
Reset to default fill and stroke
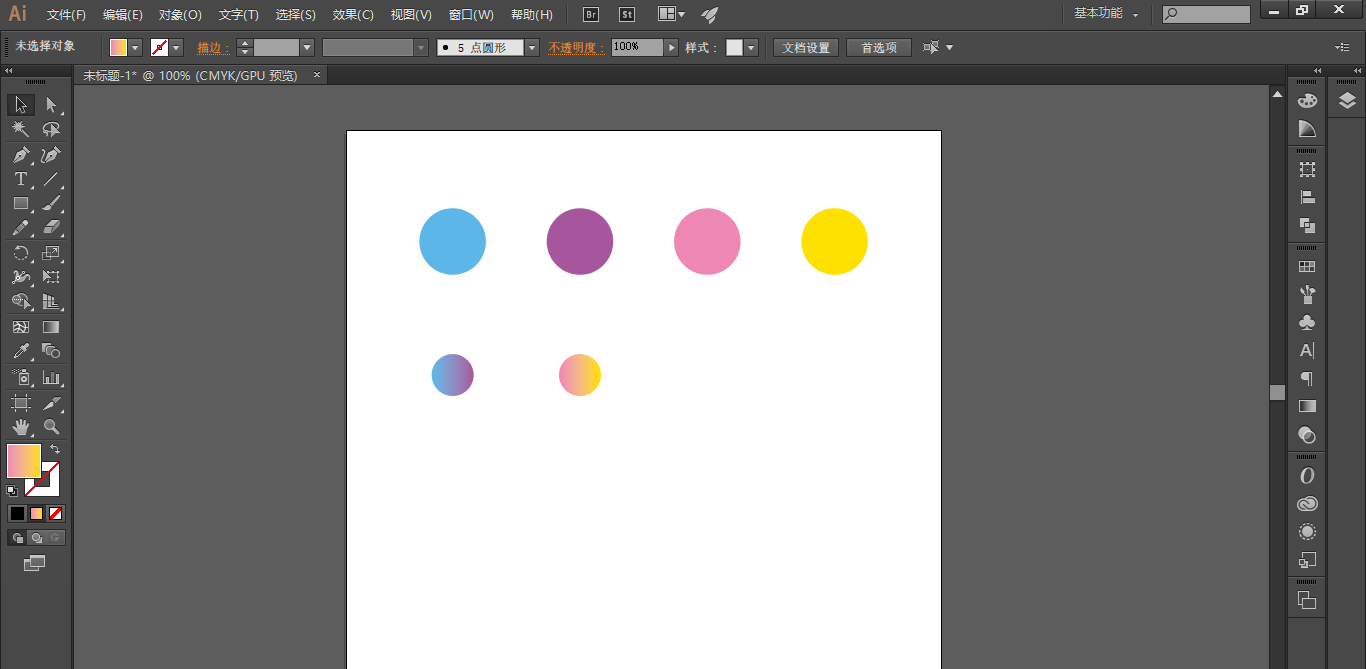tap(12, 490)
